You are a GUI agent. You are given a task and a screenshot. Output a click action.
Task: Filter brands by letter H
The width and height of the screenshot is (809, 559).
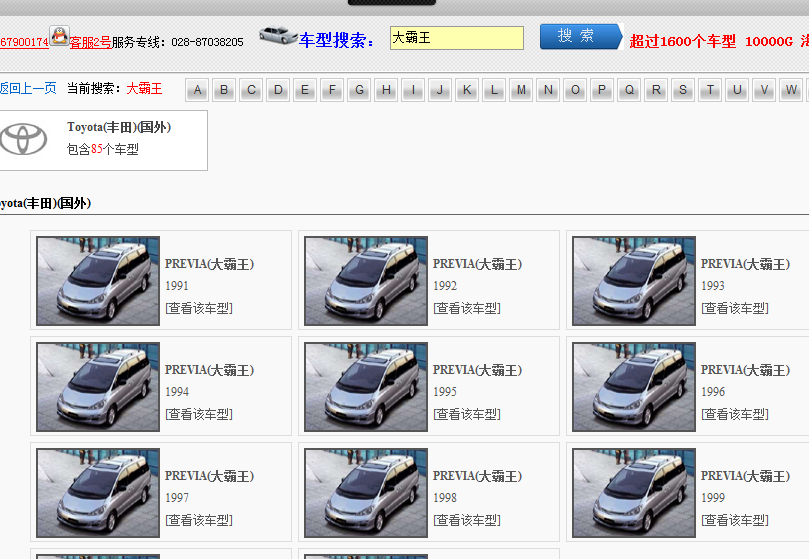point(386,90)
